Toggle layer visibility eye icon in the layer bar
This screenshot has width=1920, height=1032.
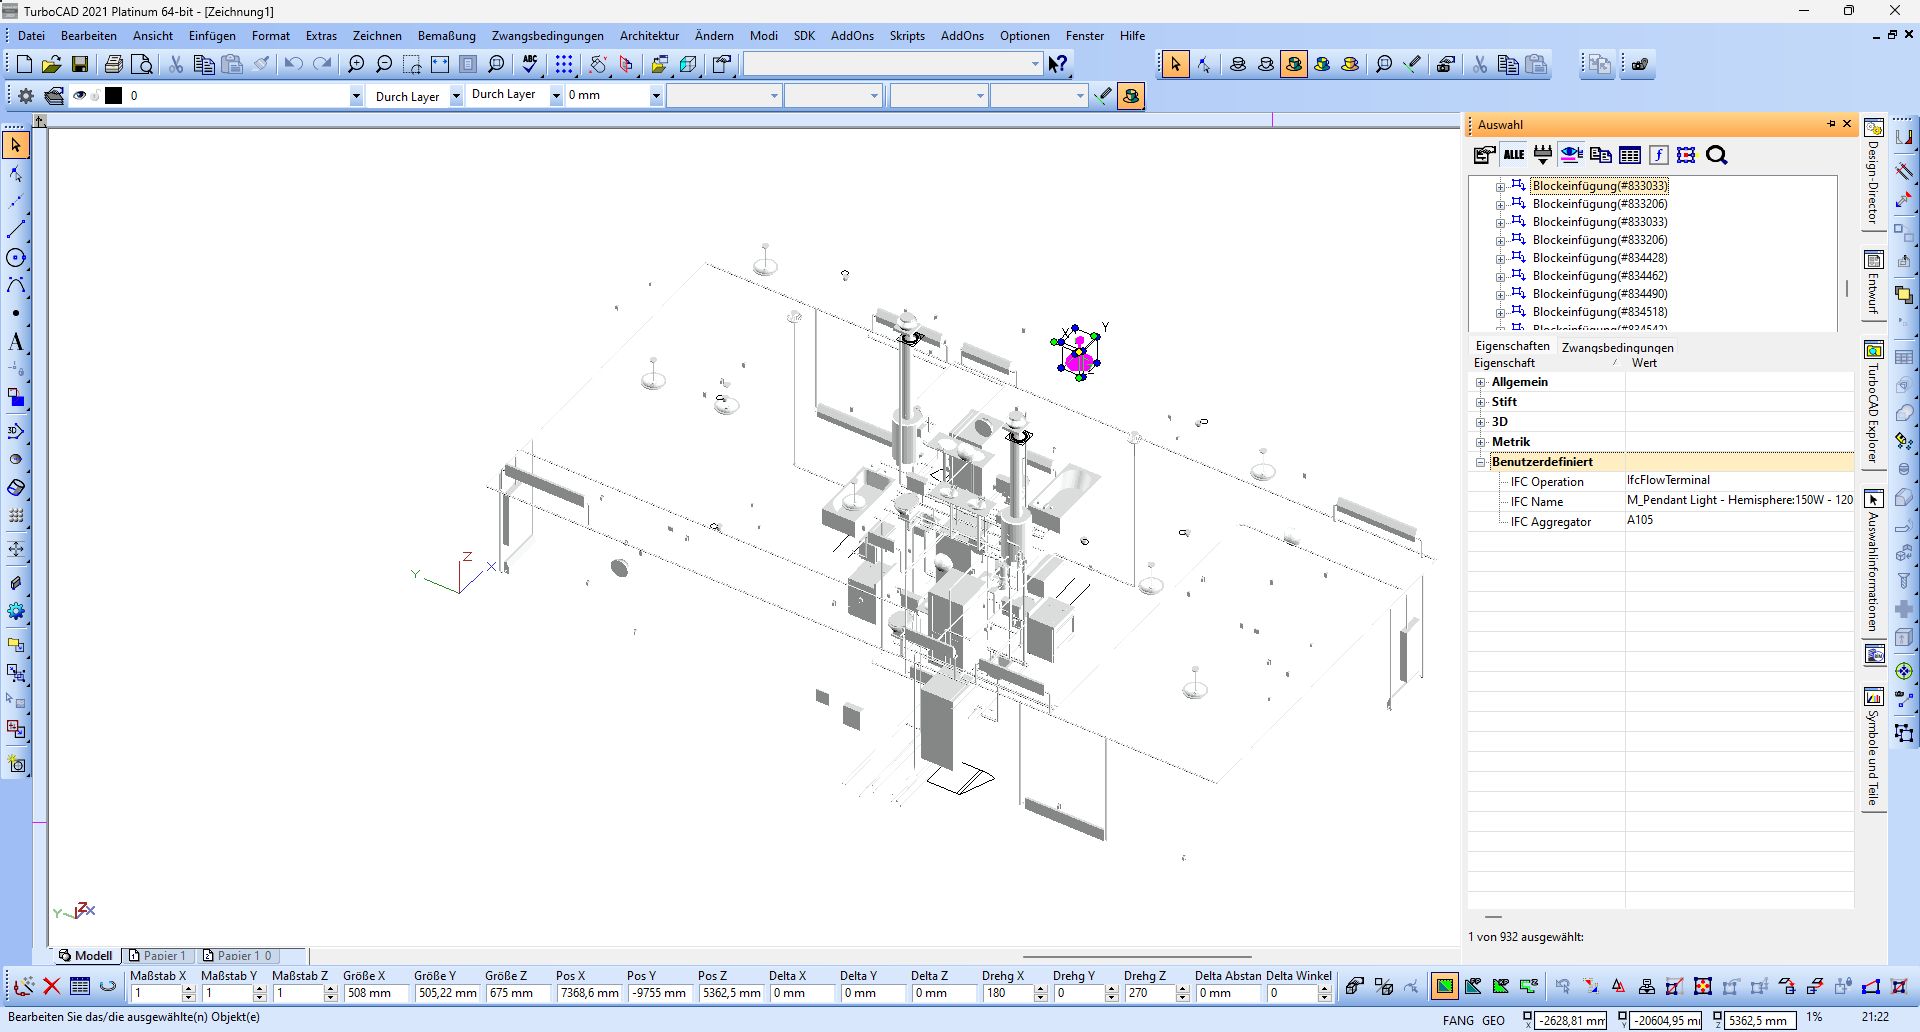pyautogui.click(x=80, y=96)
